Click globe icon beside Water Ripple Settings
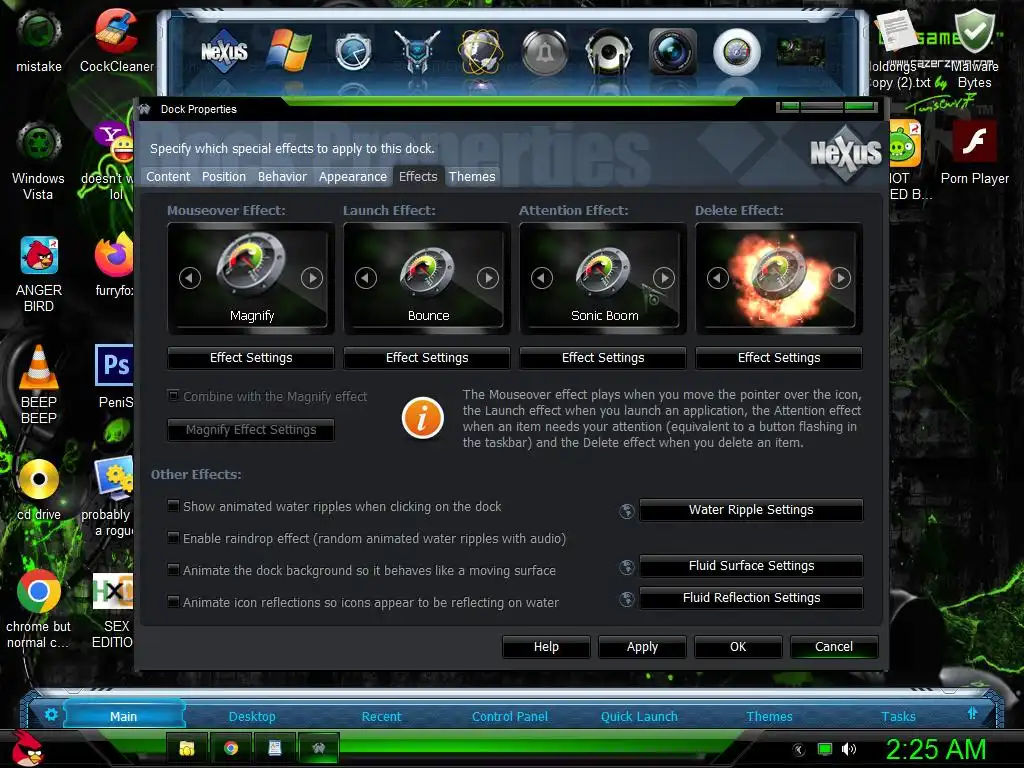Screen dimensions: 1024x768 [627, 511]
